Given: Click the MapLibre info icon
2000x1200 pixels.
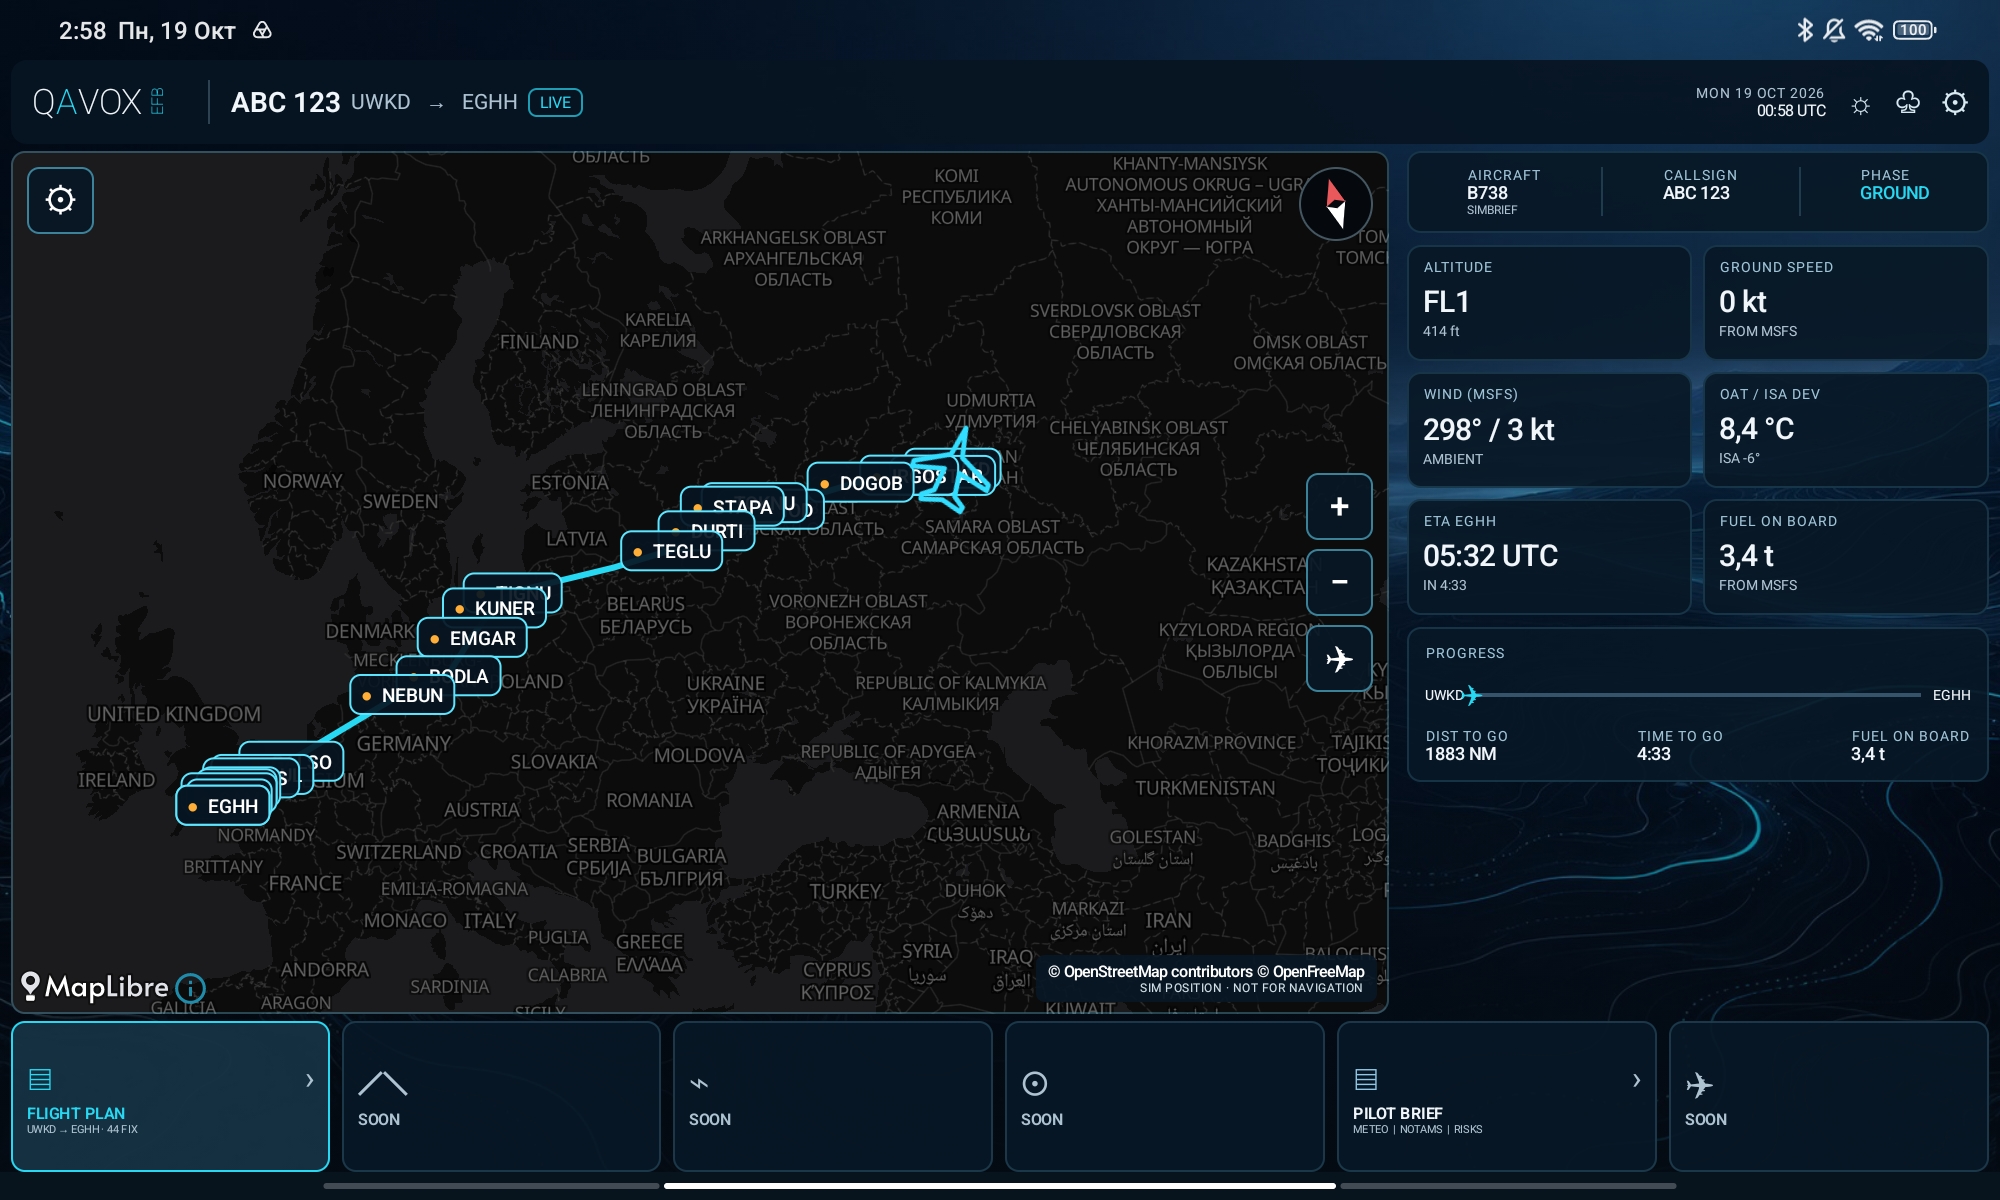Looking at the screenshot, I should (190, 988).
